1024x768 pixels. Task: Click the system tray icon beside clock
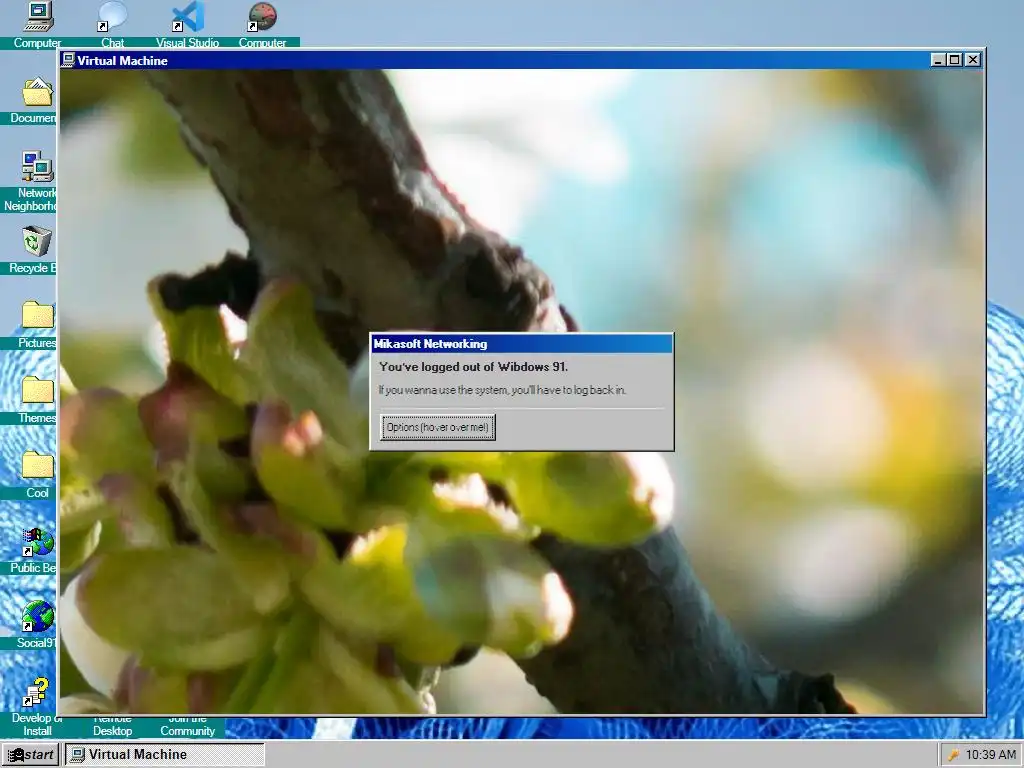[x=953, y=755]
